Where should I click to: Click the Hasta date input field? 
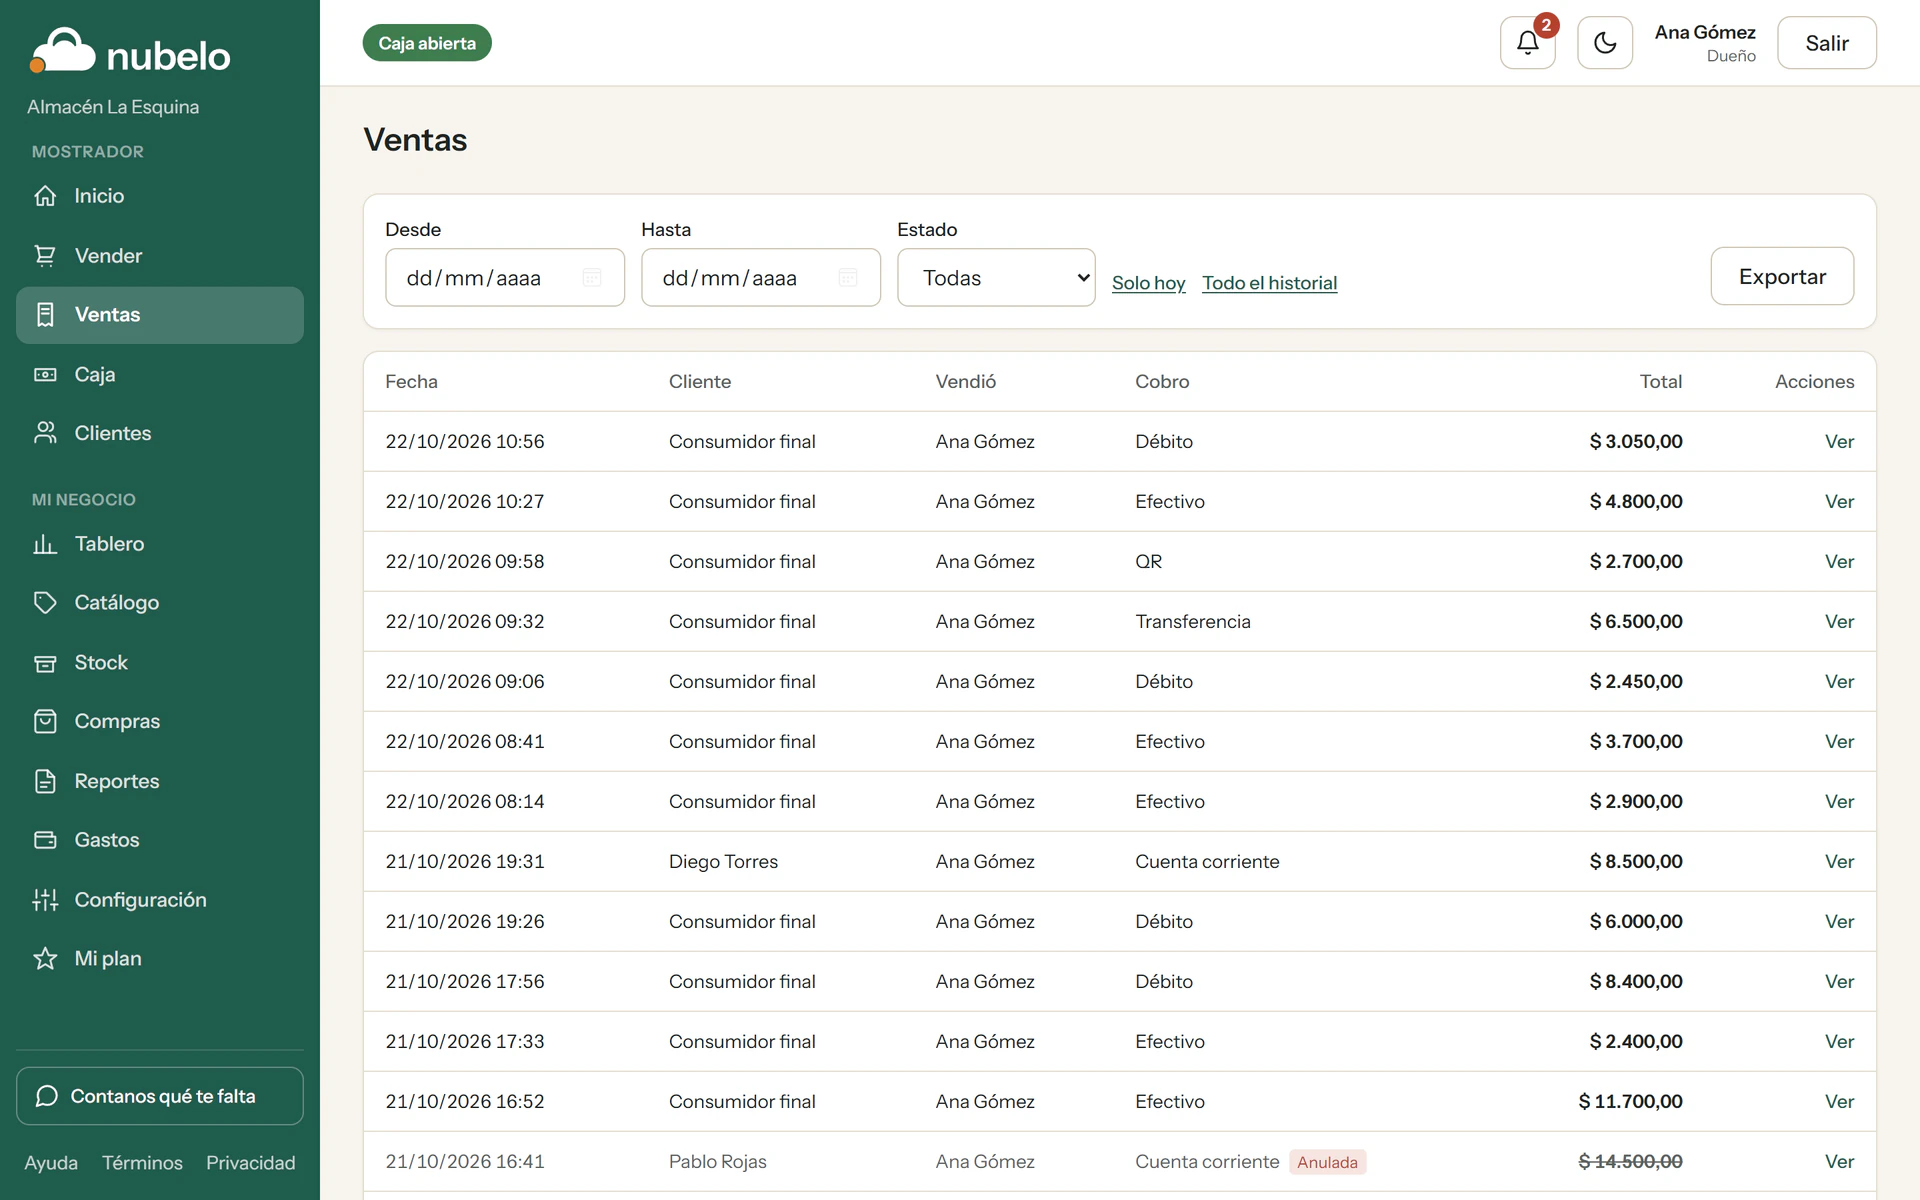click(761, 277)
